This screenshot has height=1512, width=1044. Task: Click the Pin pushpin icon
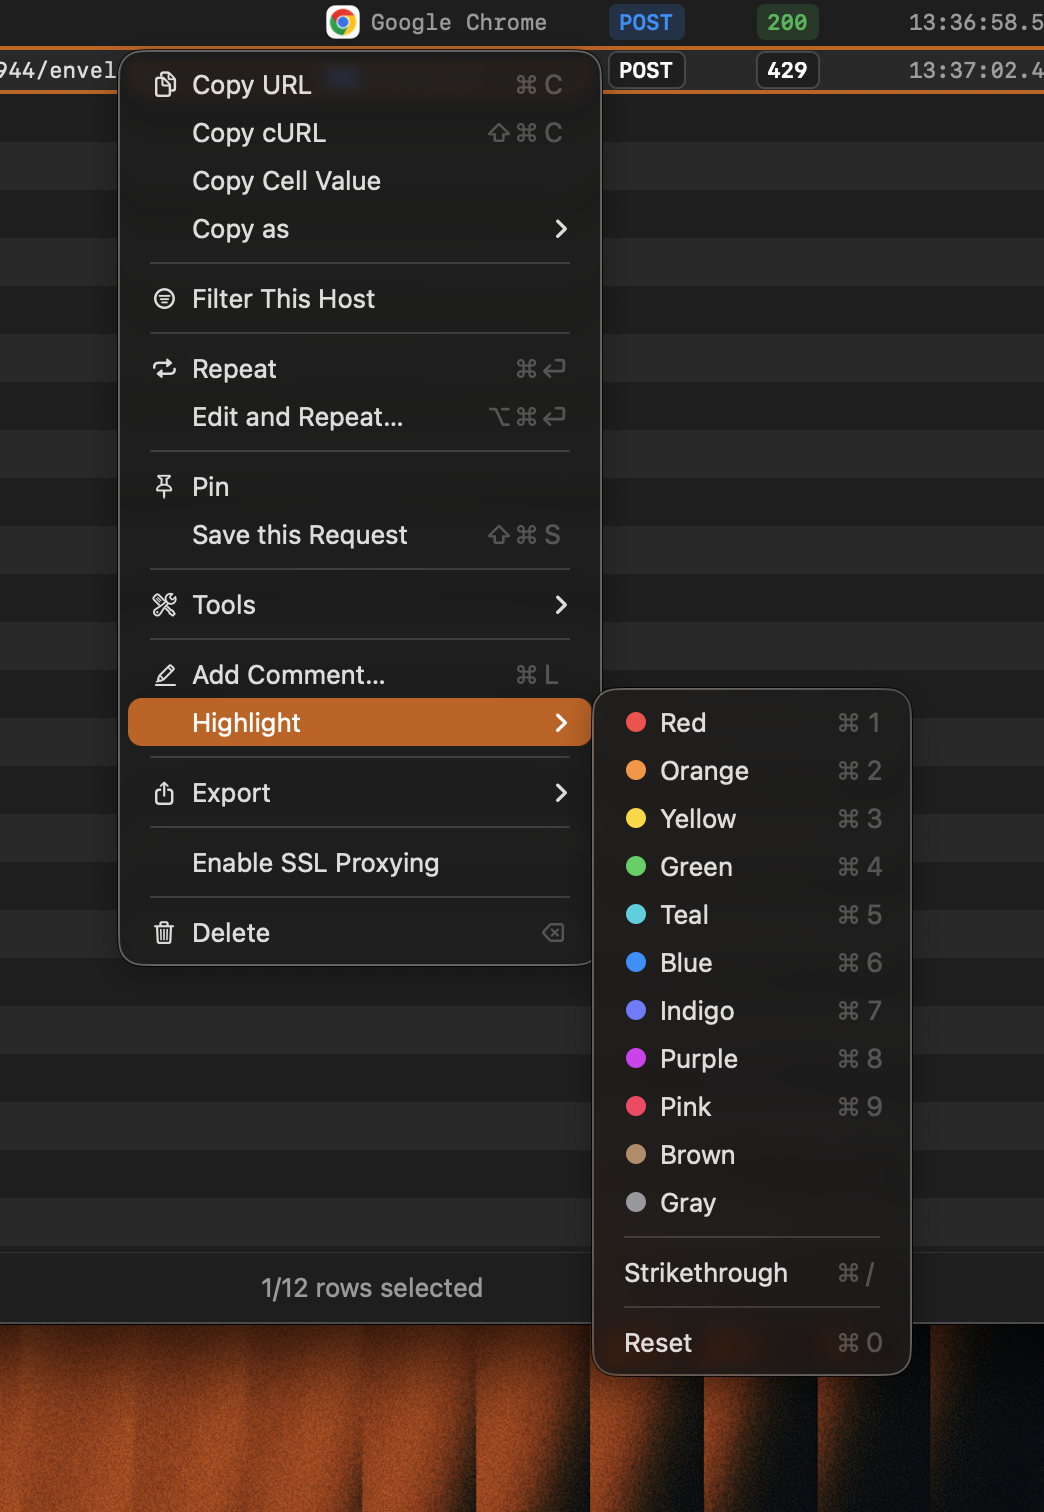click(164, 487)
